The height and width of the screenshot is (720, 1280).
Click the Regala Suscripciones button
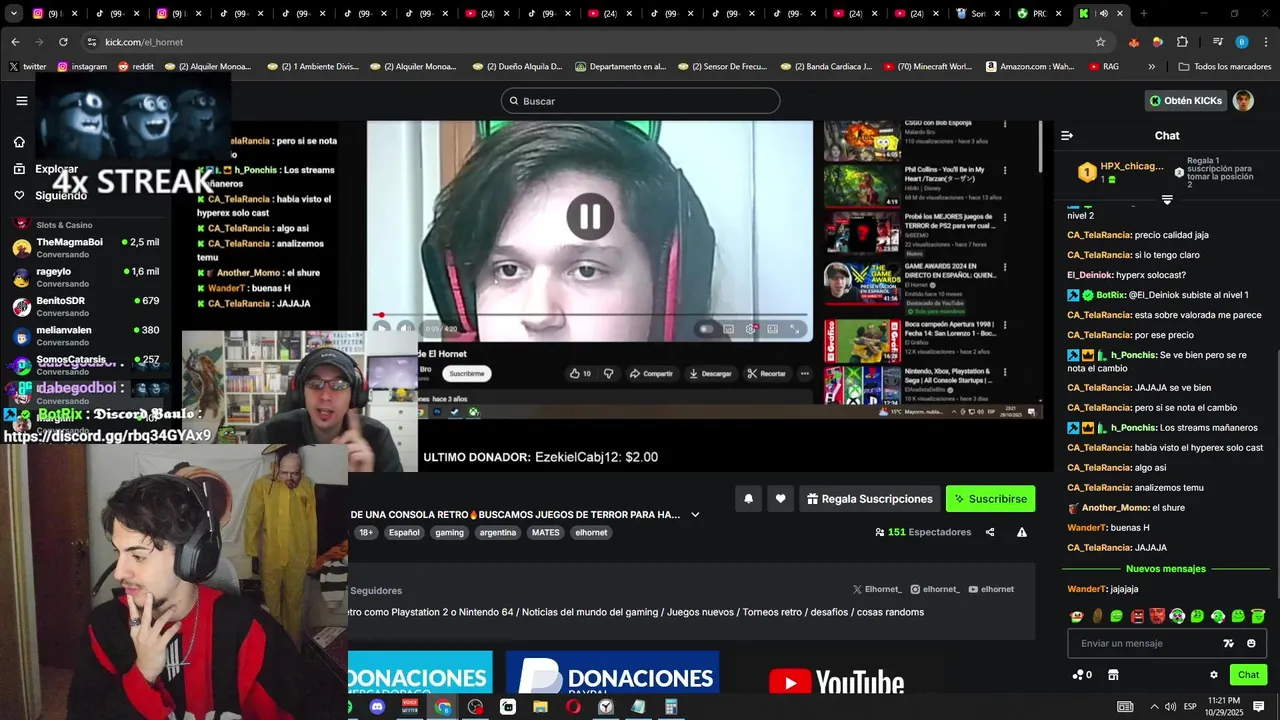tap(870, 499)
